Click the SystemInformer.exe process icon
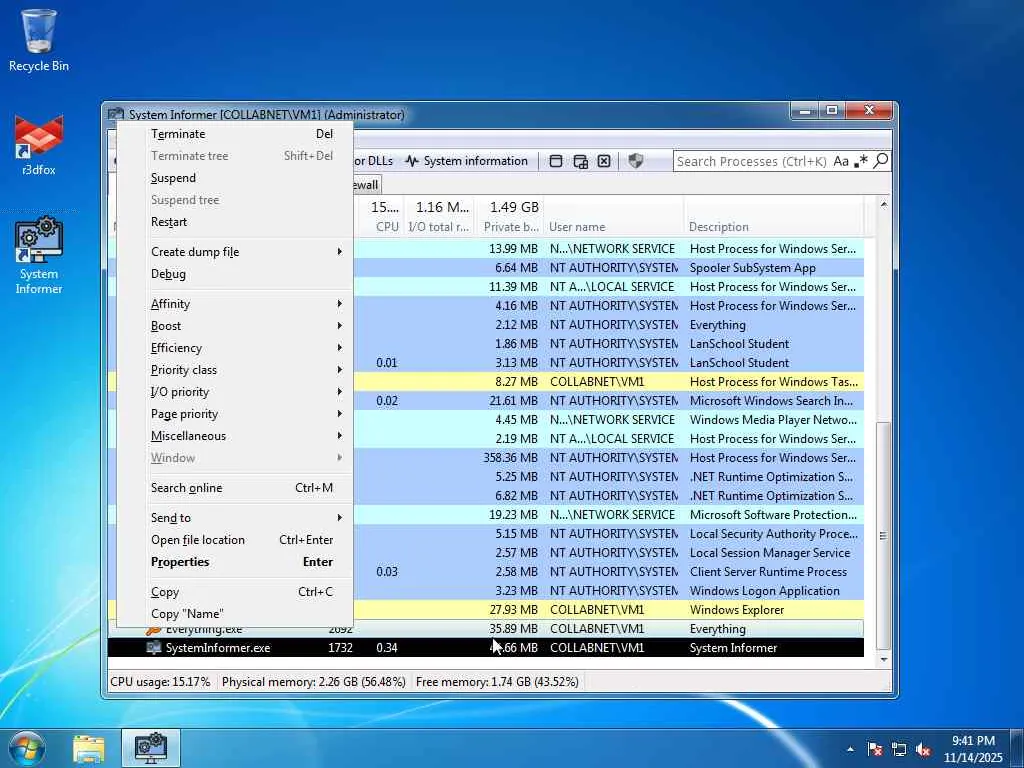This screenshot has height=768, width=1024. (x=153, y=648)
